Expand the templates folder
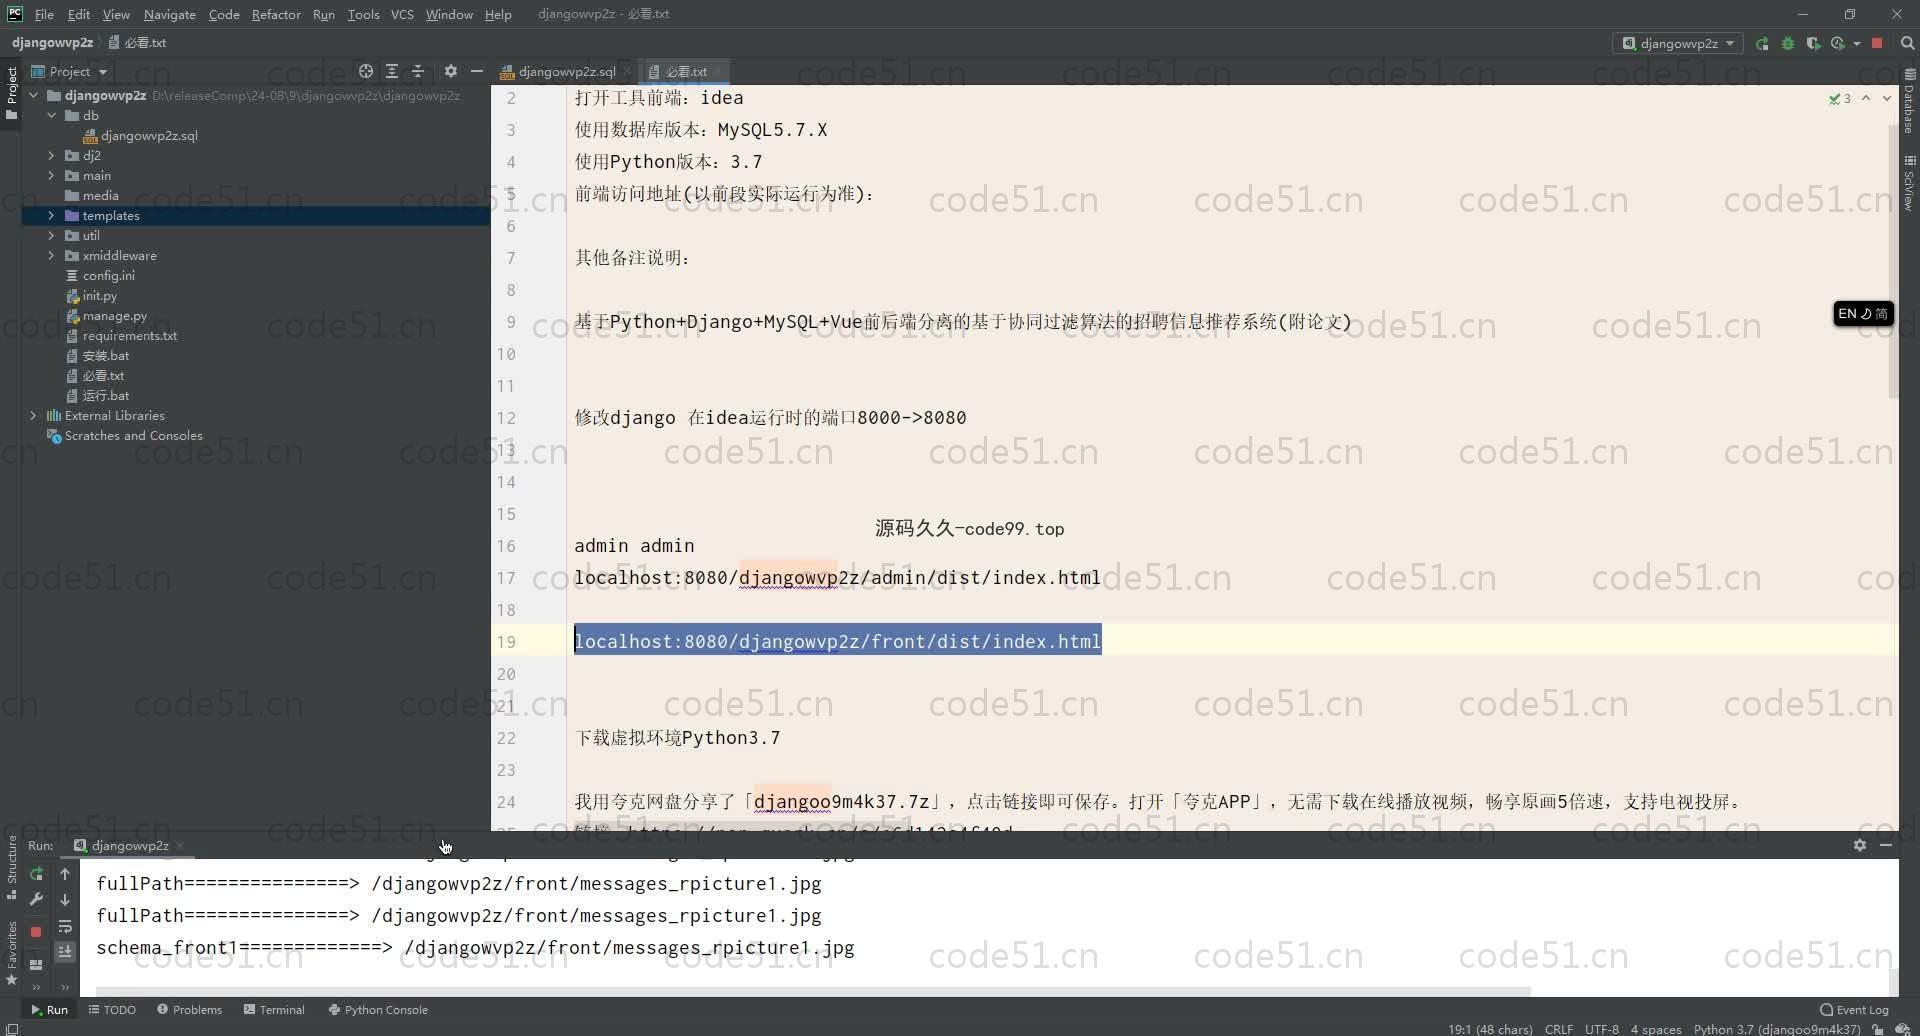 (51, 215)
